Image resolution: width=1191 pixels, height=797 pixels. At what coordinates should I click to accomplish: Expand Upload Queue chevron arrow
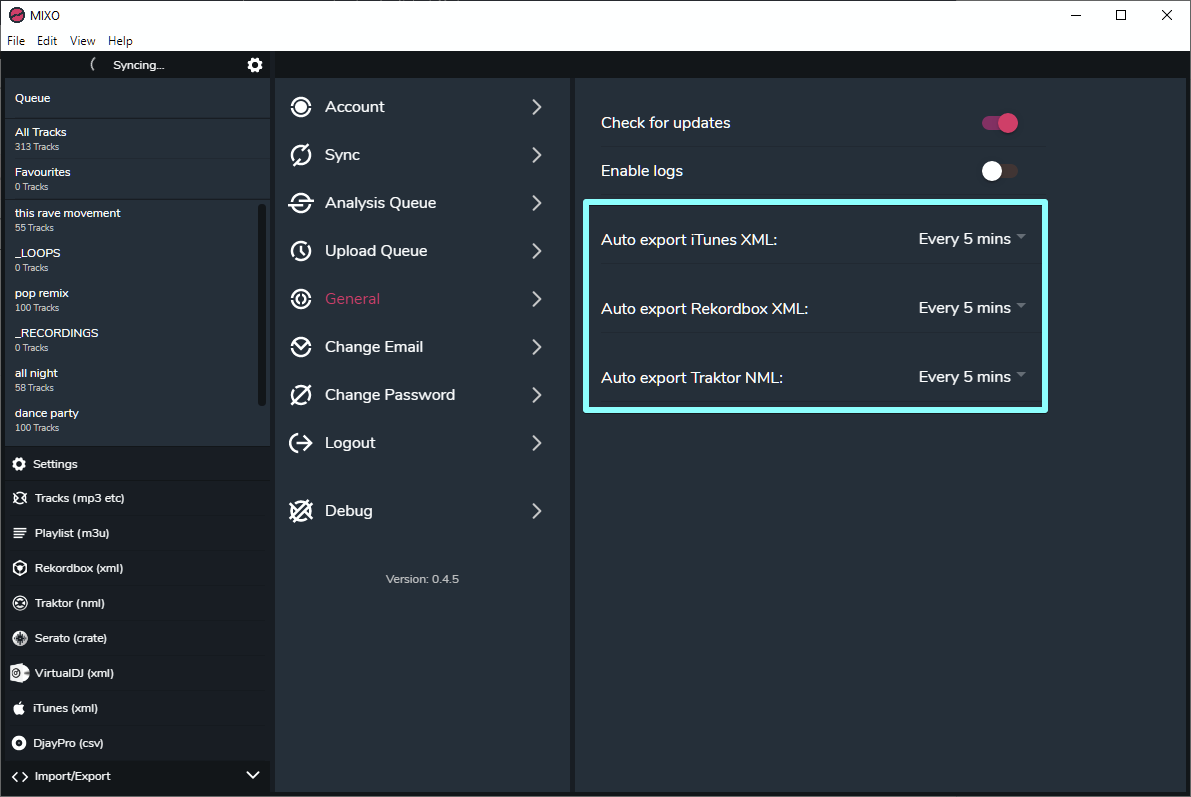pyautogui.click(x=537, y=251)
